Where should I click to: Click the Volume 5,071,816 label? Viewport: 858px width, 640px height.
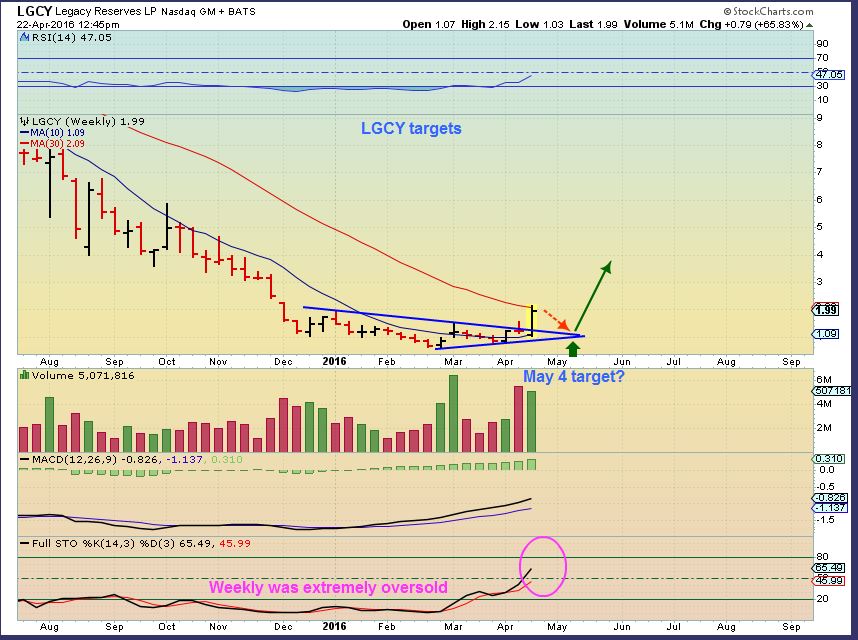(x=83, y=376)
